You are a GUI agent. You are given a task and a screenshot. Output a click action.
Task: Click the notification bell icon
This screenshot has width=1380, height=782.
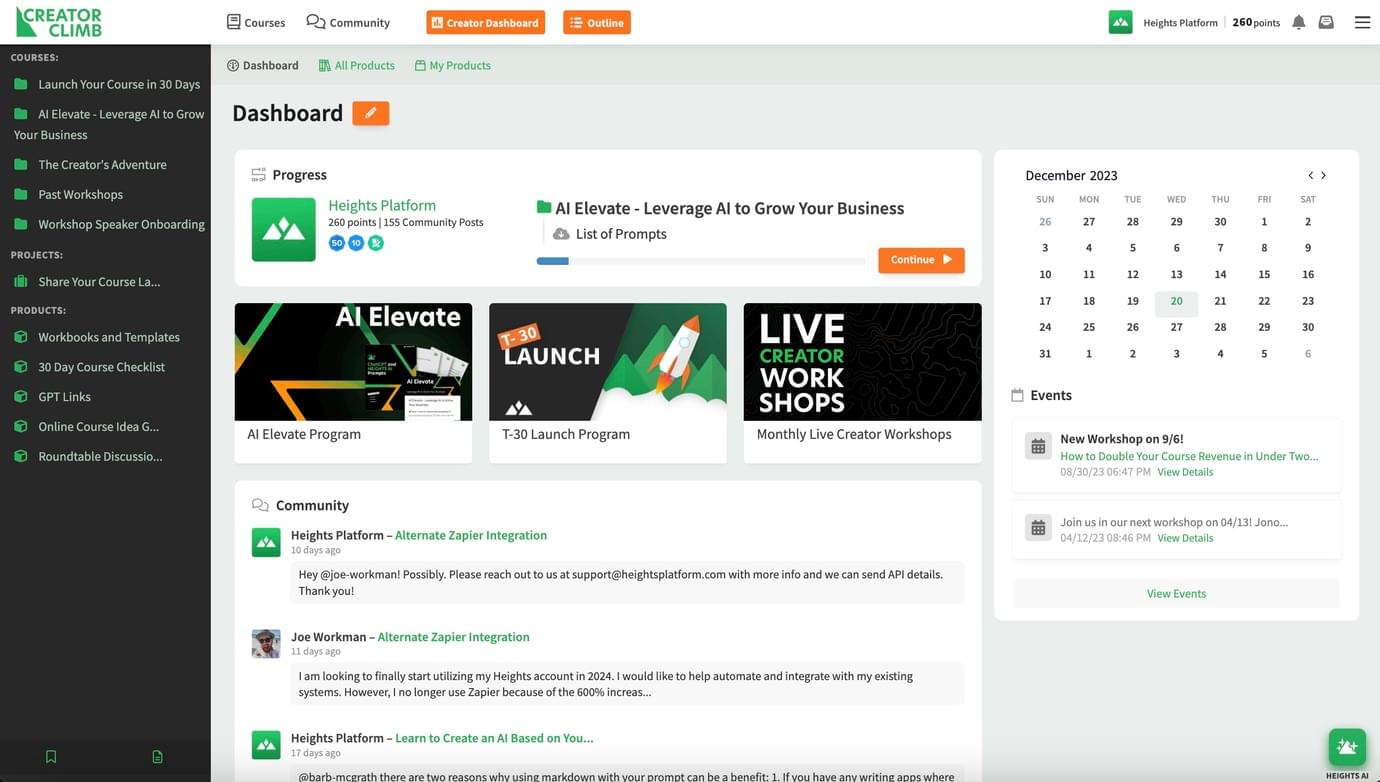(x=1298, y=22)
